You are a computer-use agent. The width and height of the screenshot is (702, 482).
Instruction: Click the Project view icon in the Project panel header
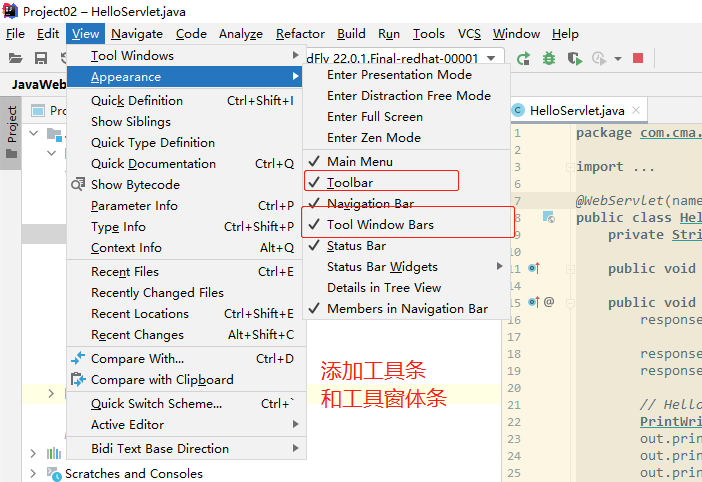tap(38, 111)
